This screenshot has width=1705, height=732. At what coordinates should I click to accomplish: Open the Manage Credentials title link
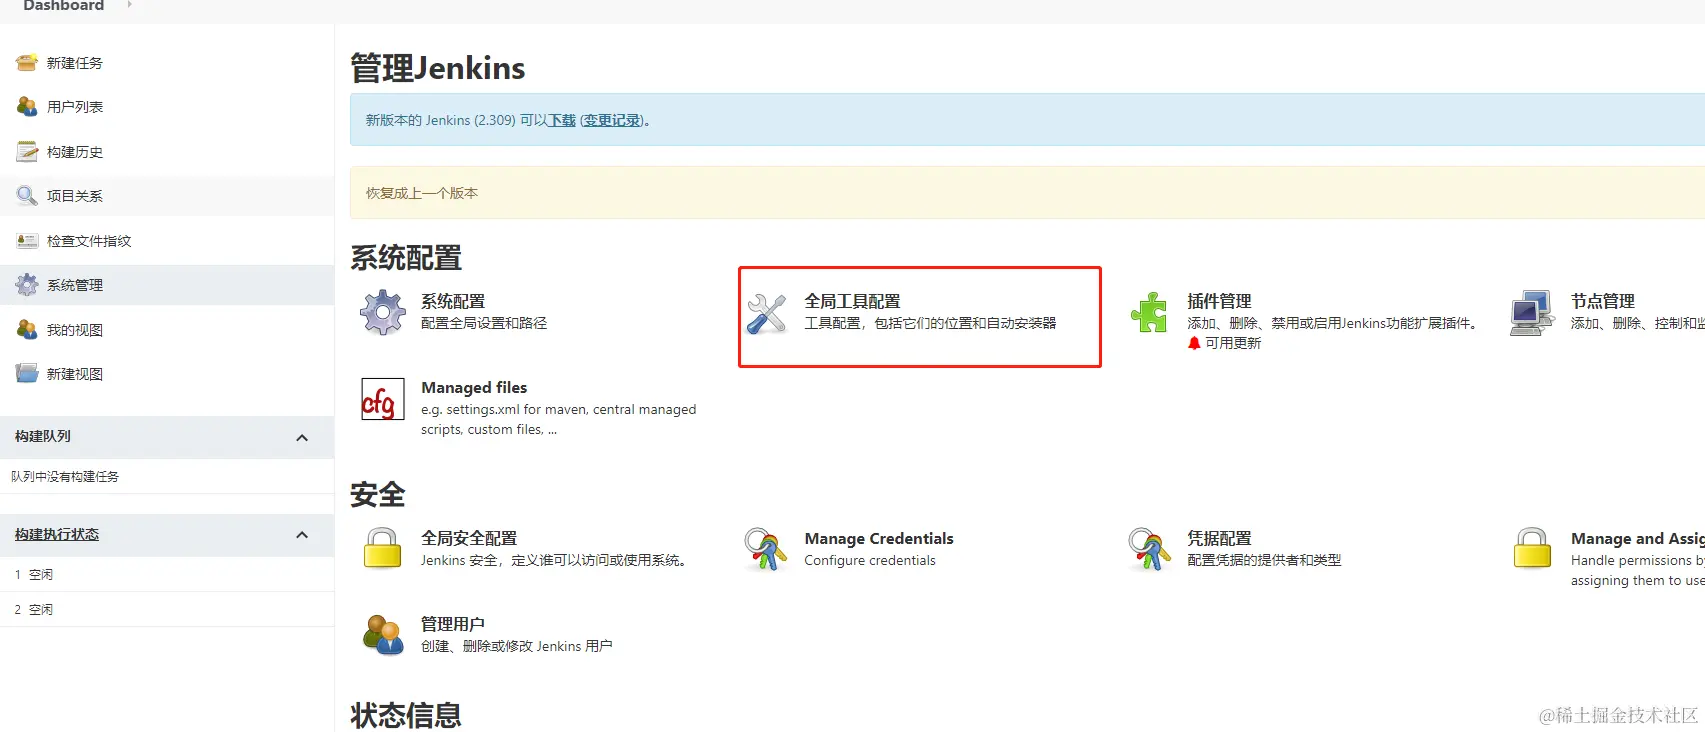(879, 538)
